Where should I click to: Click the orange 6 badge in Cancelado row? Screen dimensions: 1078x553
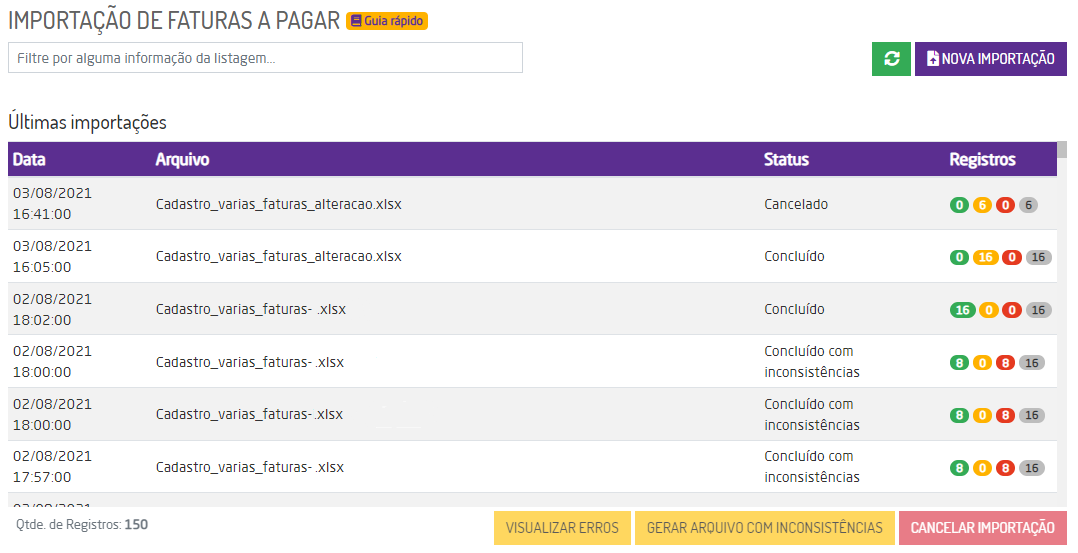(982, 205)
